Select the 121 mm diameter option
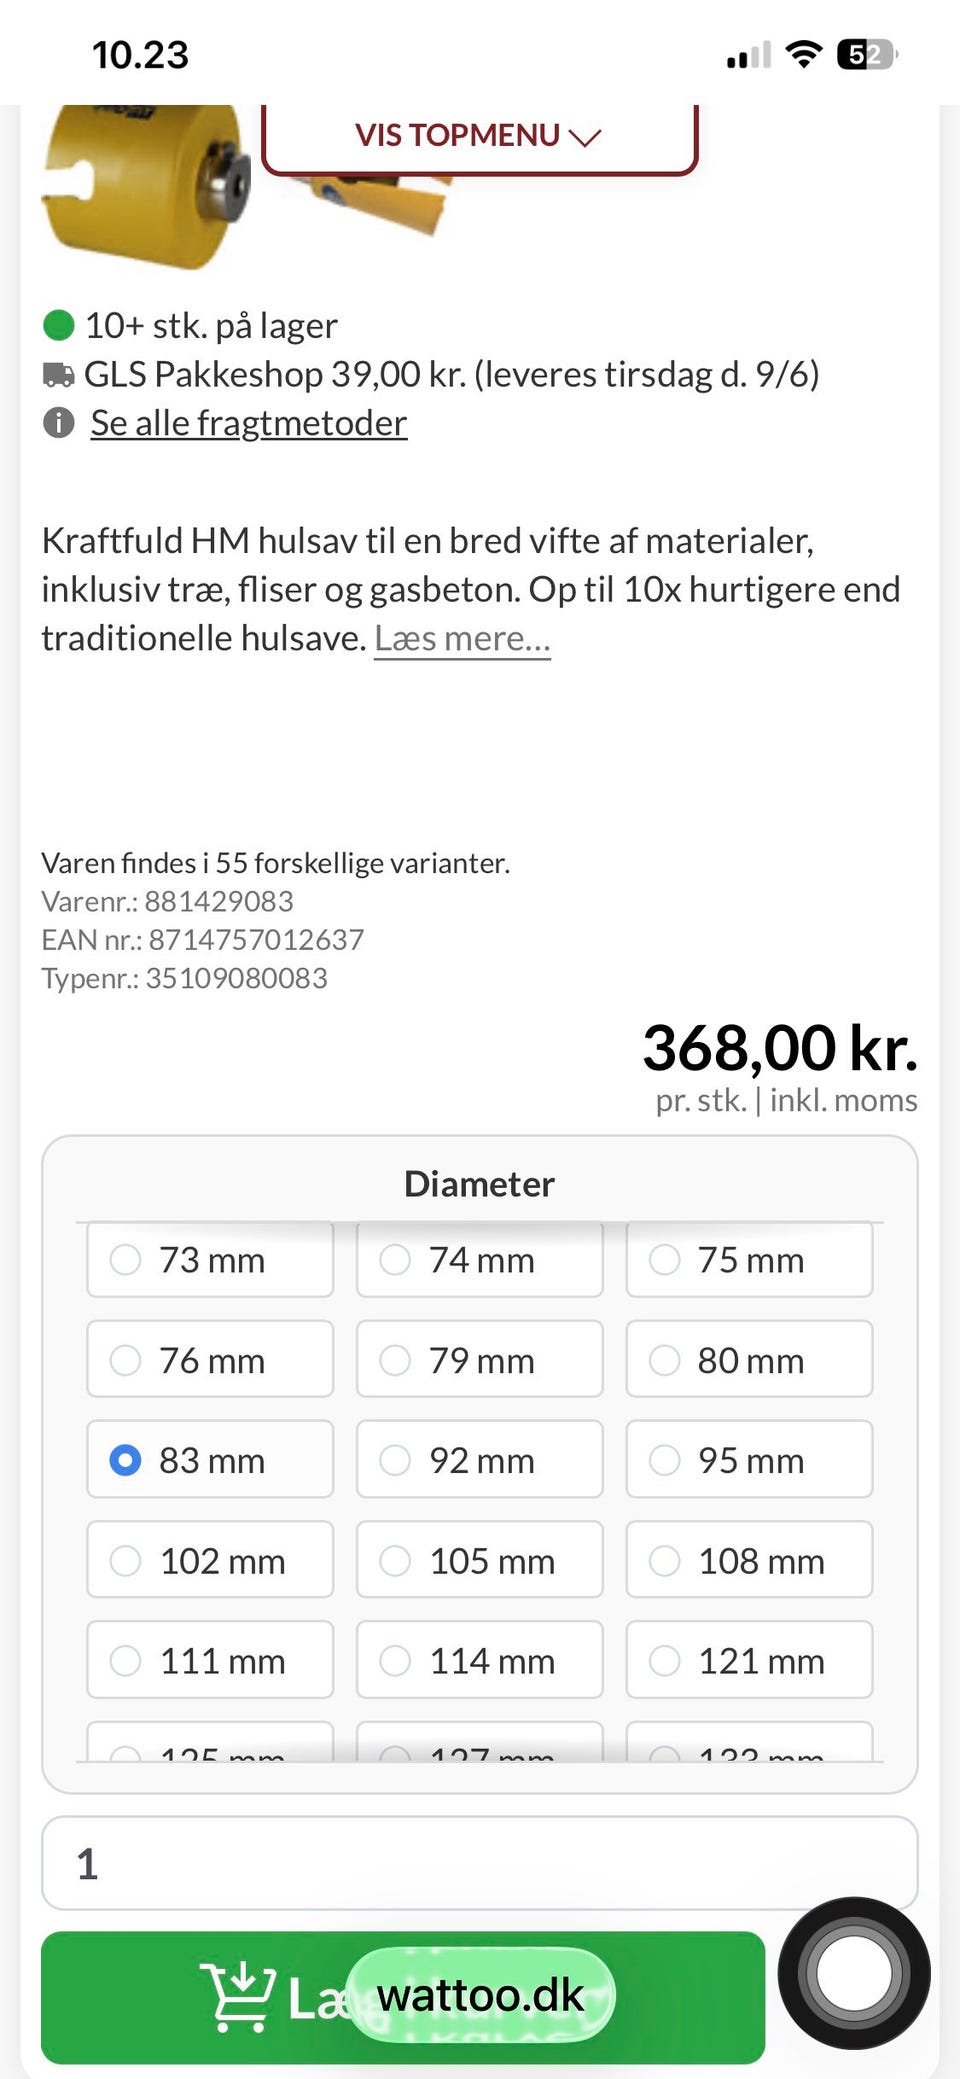The height and width of the screenshot is (2079, 960). [x=749, y=1660]
